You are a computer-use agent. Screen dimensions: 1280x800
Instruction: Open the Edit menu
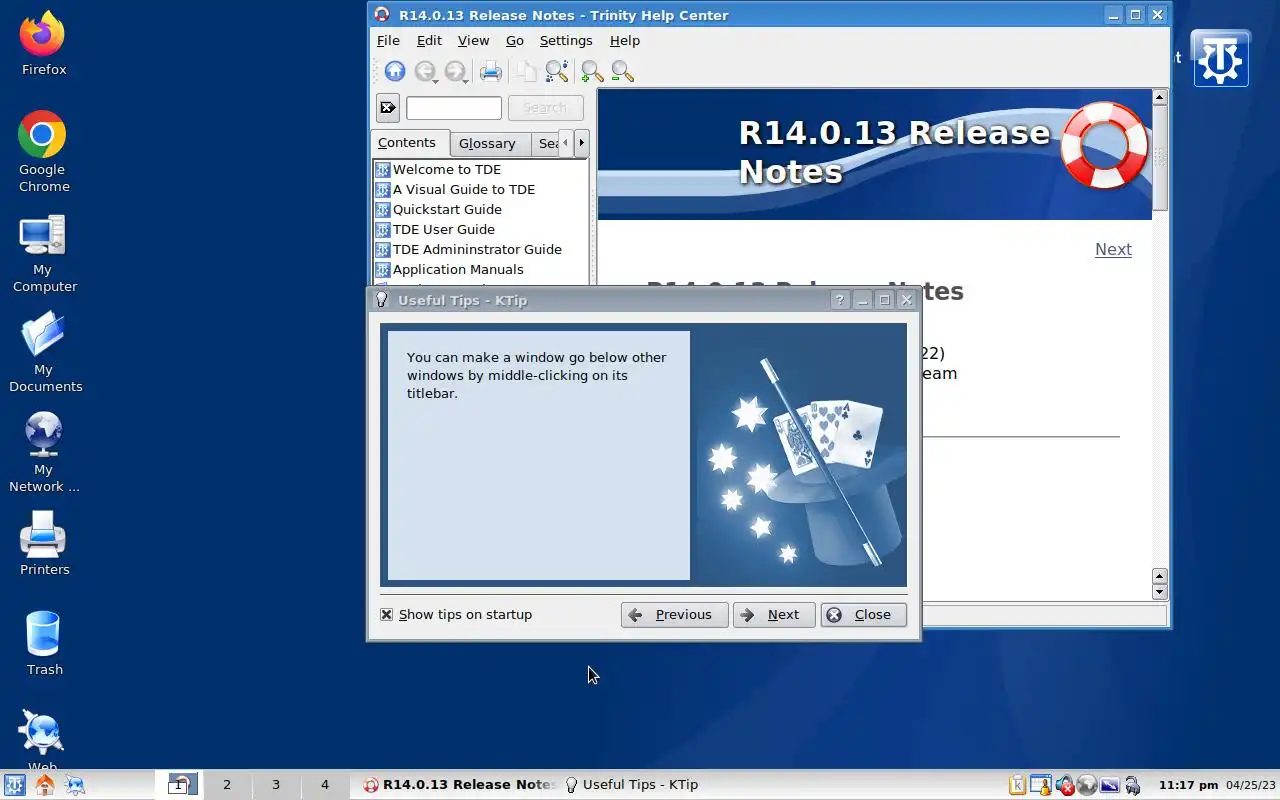click(x=429, y=41)
